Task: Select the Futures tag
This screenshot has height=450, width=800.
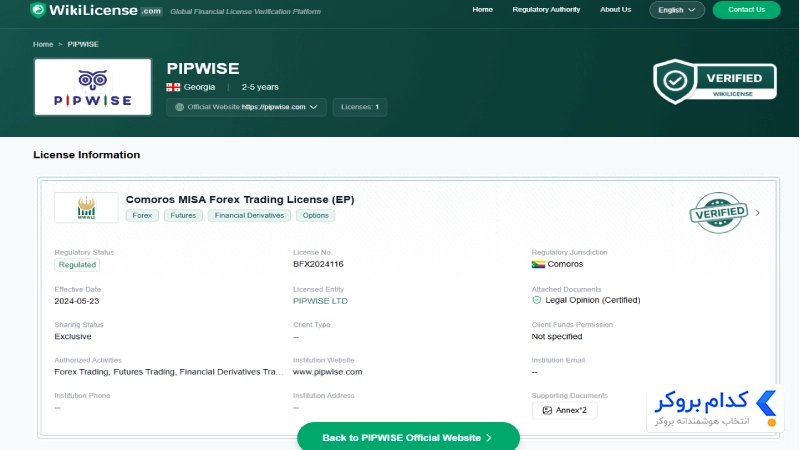Action: (x=183, y=216)
